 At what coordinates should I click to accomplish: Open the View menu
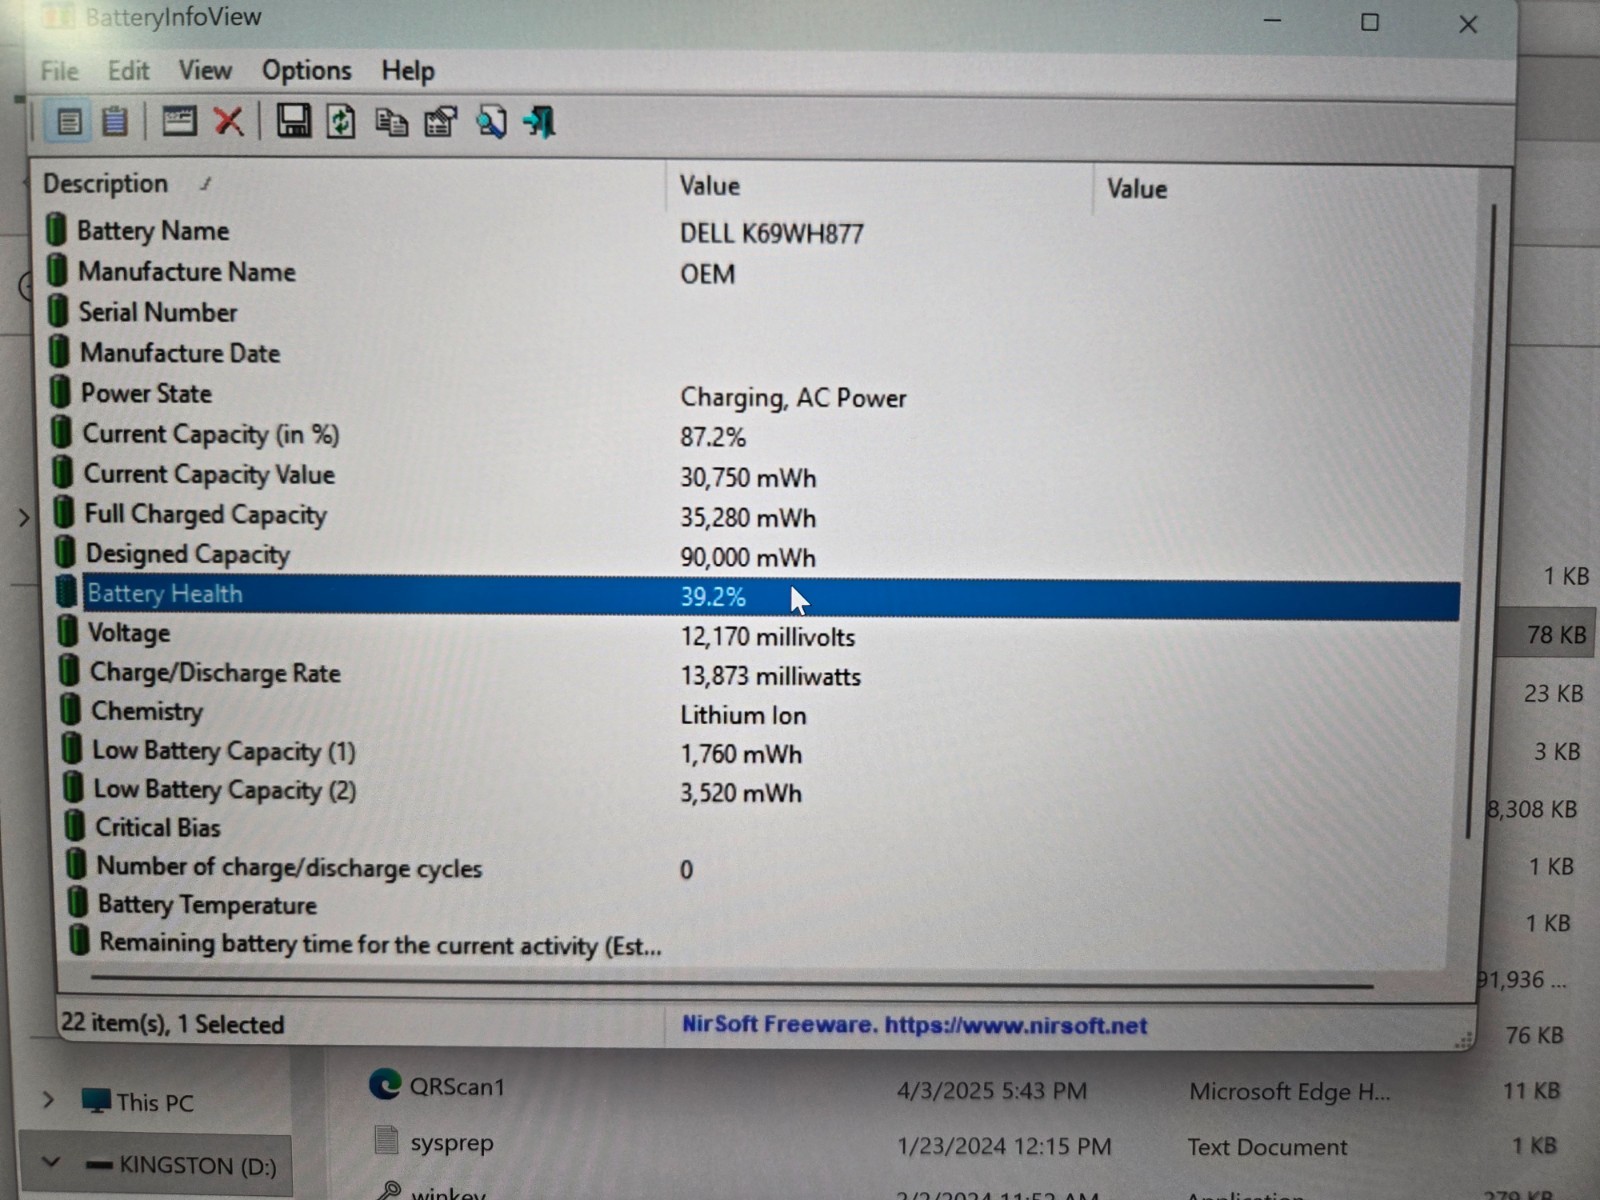[x=205, y=70]
